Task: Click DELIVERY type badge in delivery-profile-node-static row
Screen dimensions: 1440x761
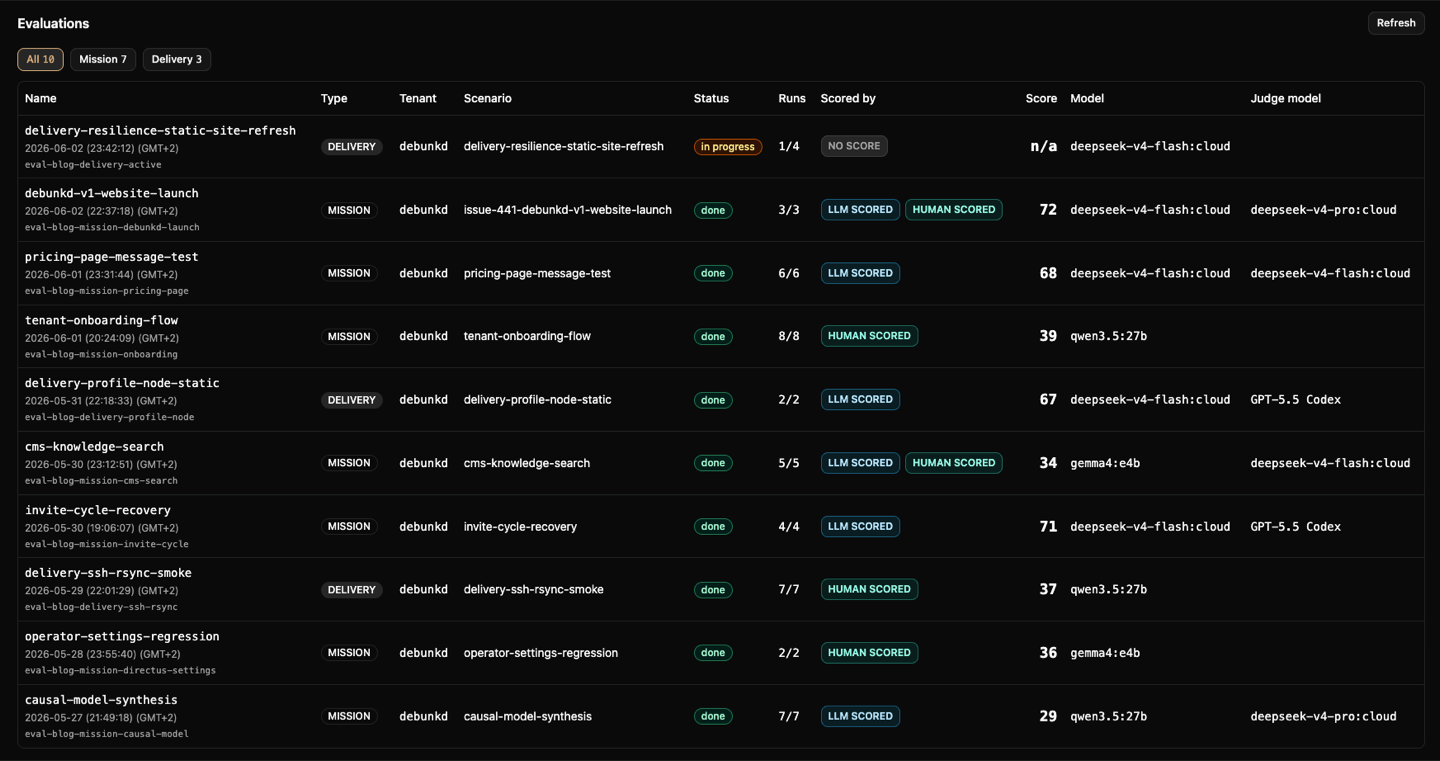Action: coord(351,400)
